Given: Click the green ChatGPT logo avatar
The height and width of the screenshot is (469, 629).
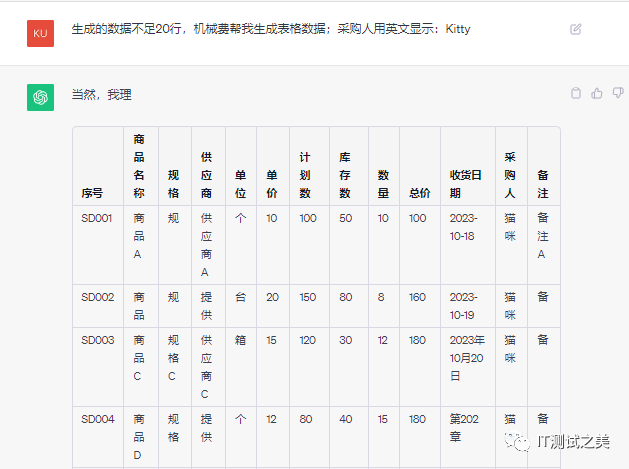Looking at the screenshot, I should click(40, 97).
